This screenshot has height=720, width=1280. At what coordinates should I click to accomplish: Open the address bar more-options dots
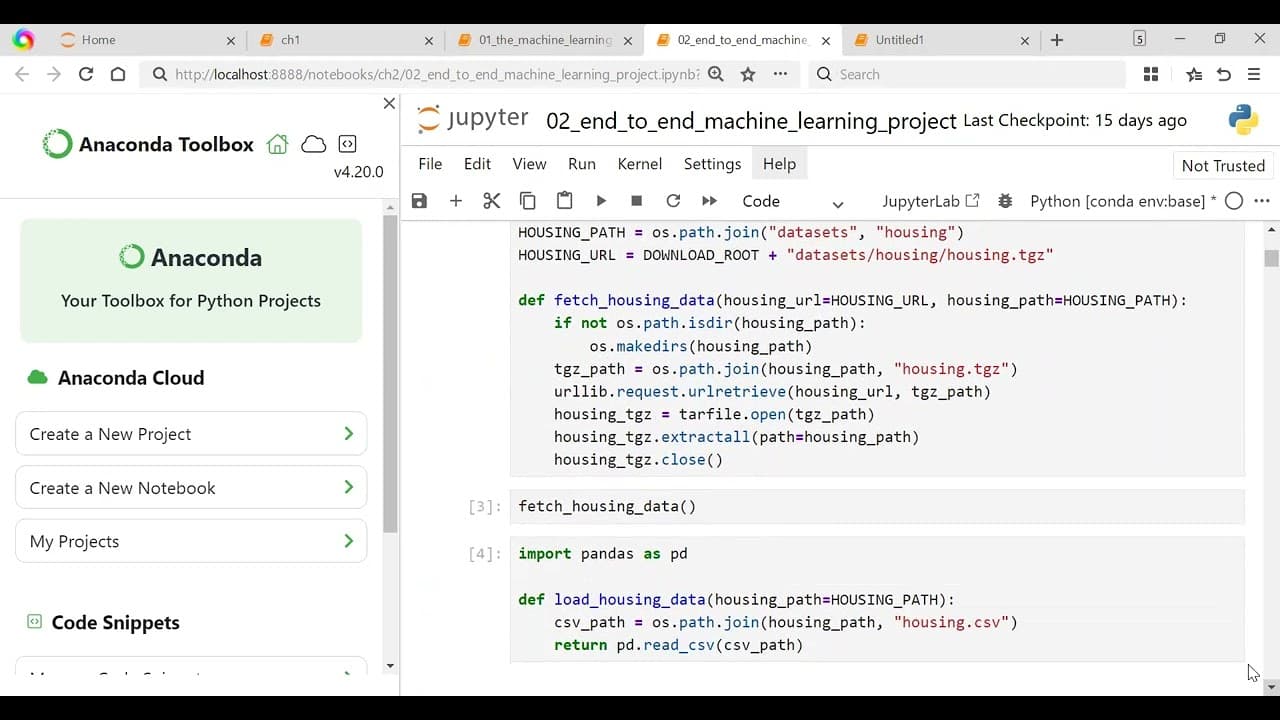(x=780, y=74)
